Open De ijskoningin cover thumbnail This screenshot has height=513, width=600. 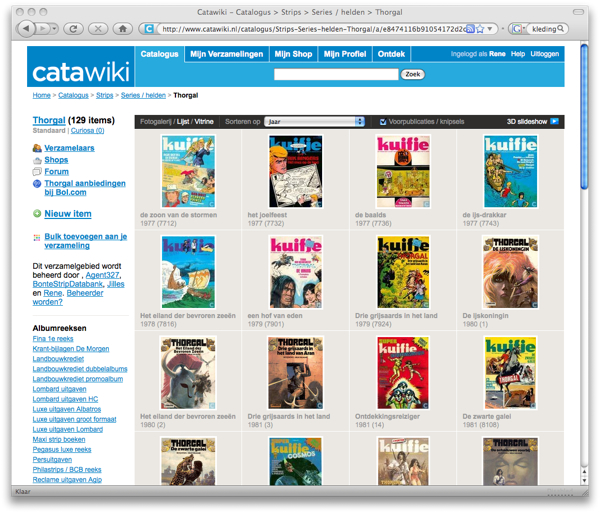click(510, 272)
